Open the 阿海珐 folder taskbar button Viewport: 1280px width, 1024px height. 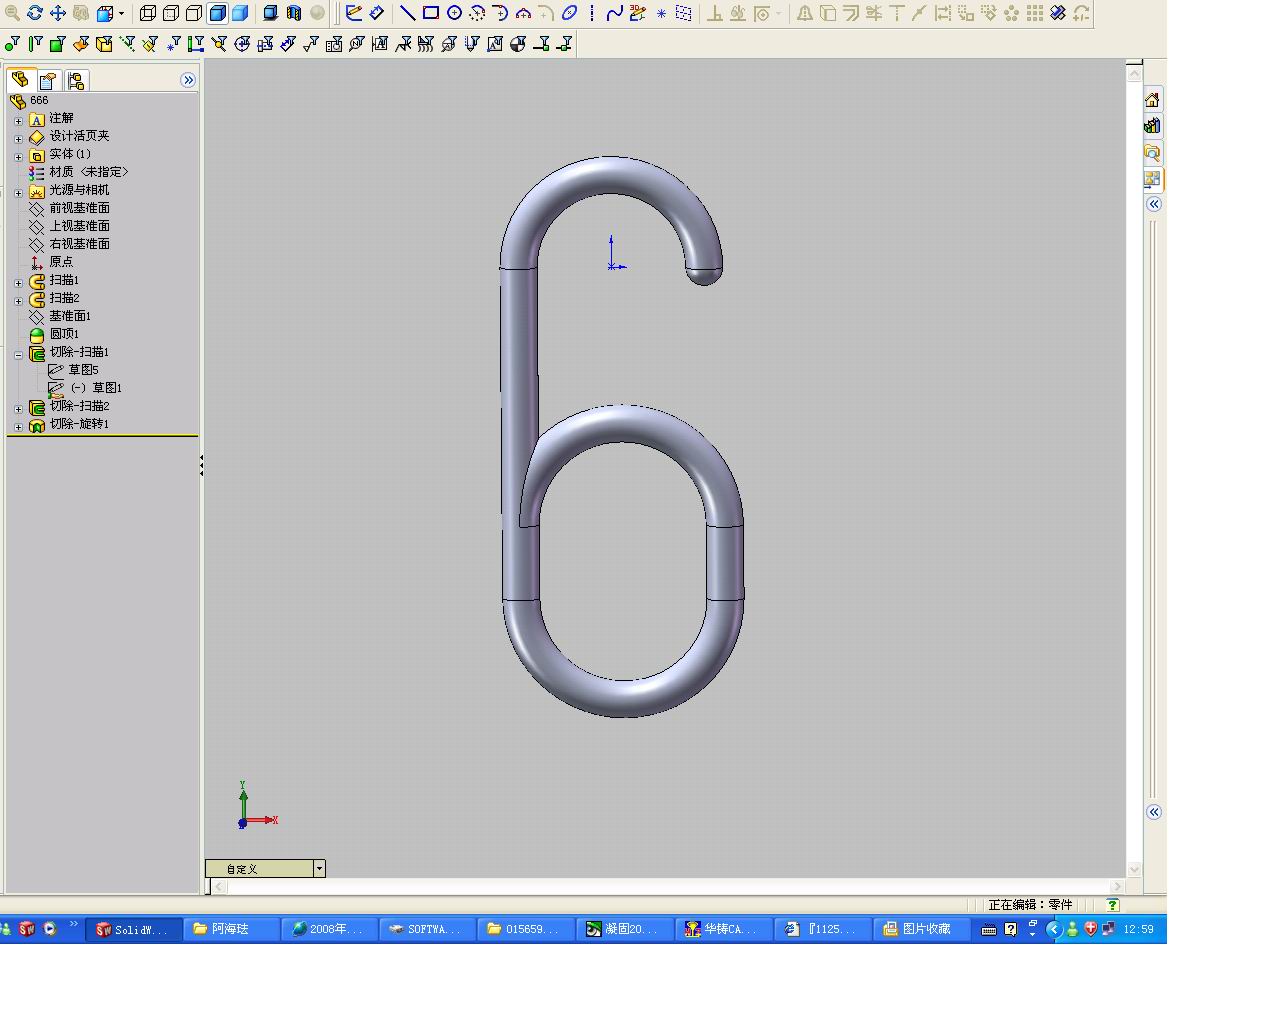pyautogui.click(x=231, y=929)
